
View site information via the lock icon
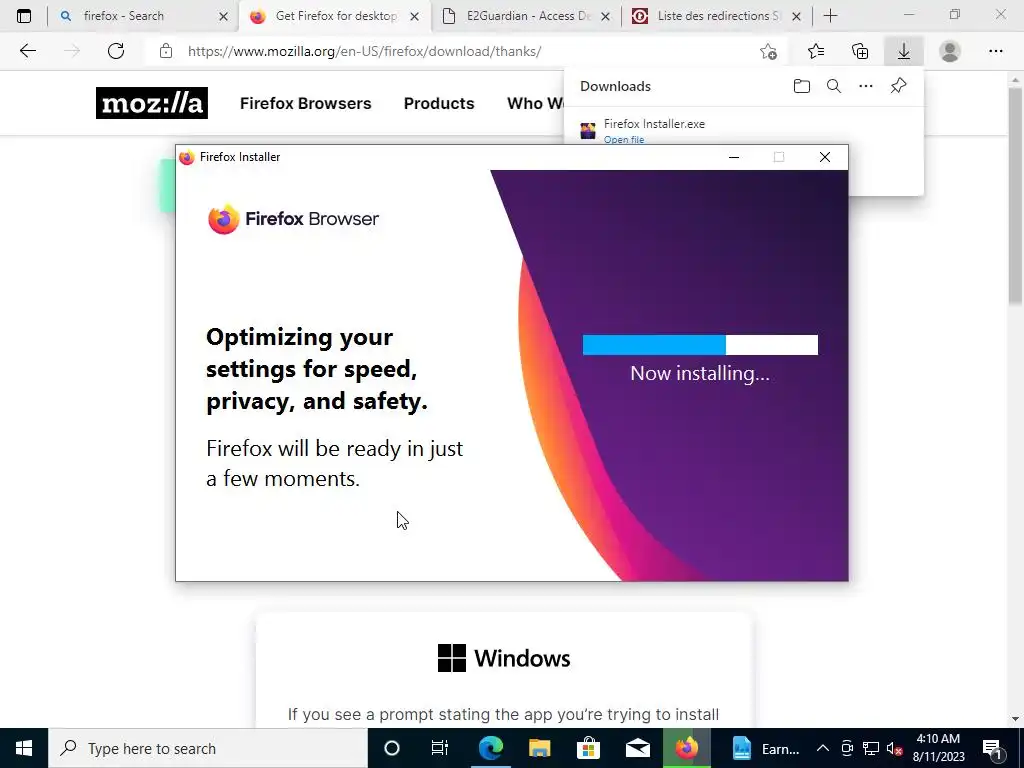pos(166,51)
